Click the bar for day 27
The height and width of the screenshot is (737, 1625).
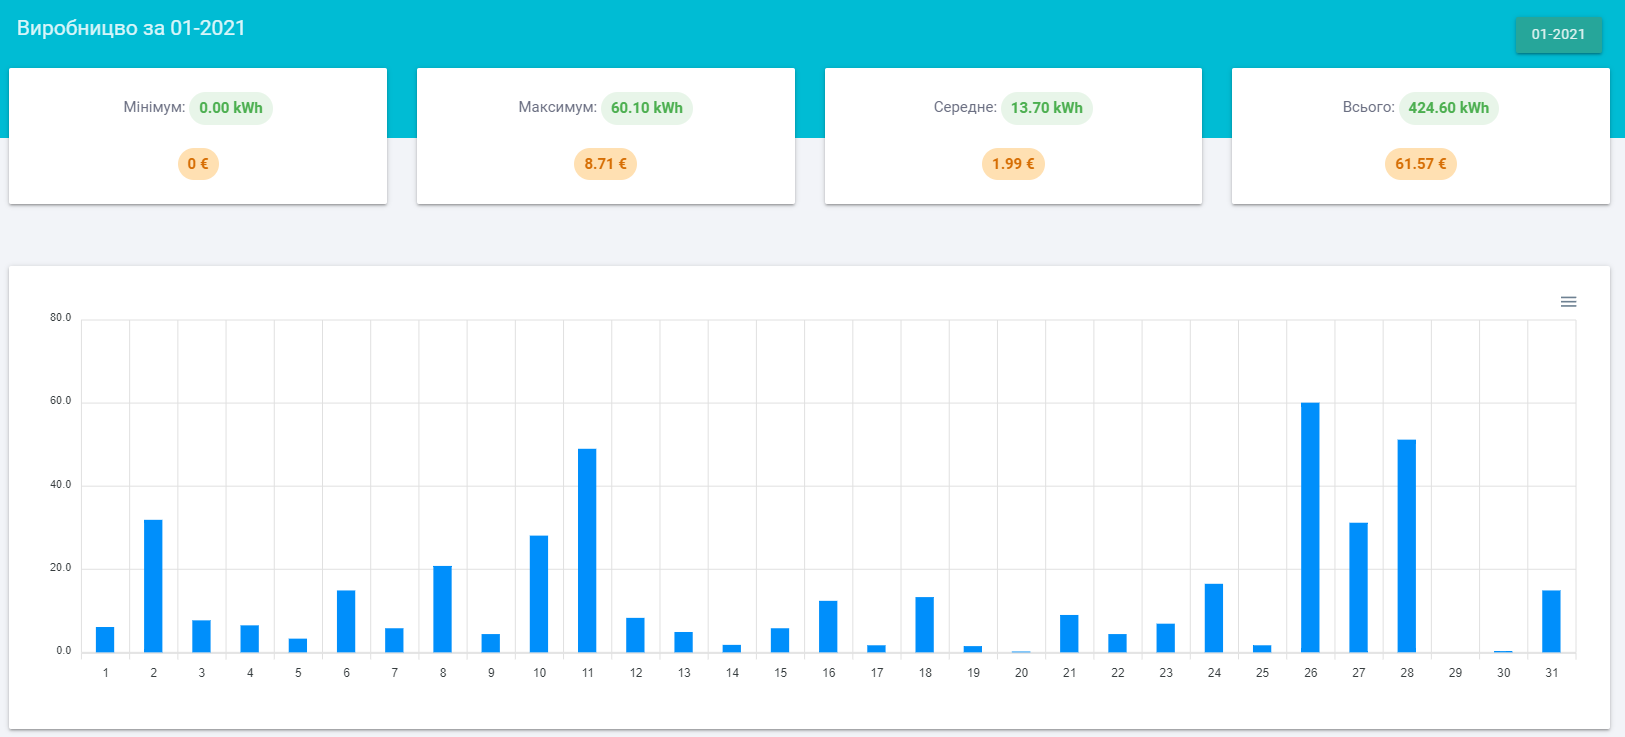pyautogui.click(x=1358, y=588)
